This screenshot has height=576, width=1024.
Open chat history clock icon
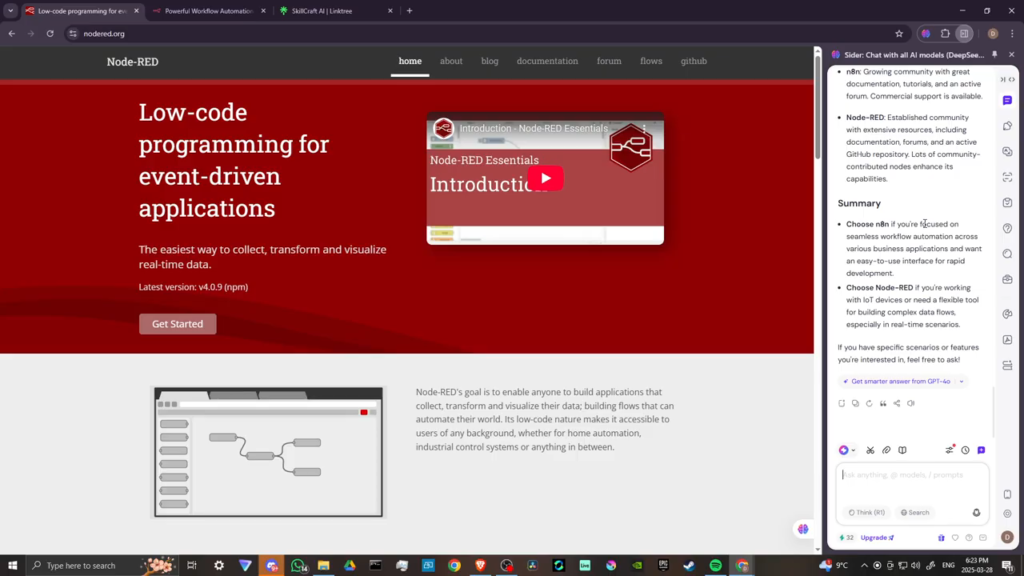tap(965, 450)
